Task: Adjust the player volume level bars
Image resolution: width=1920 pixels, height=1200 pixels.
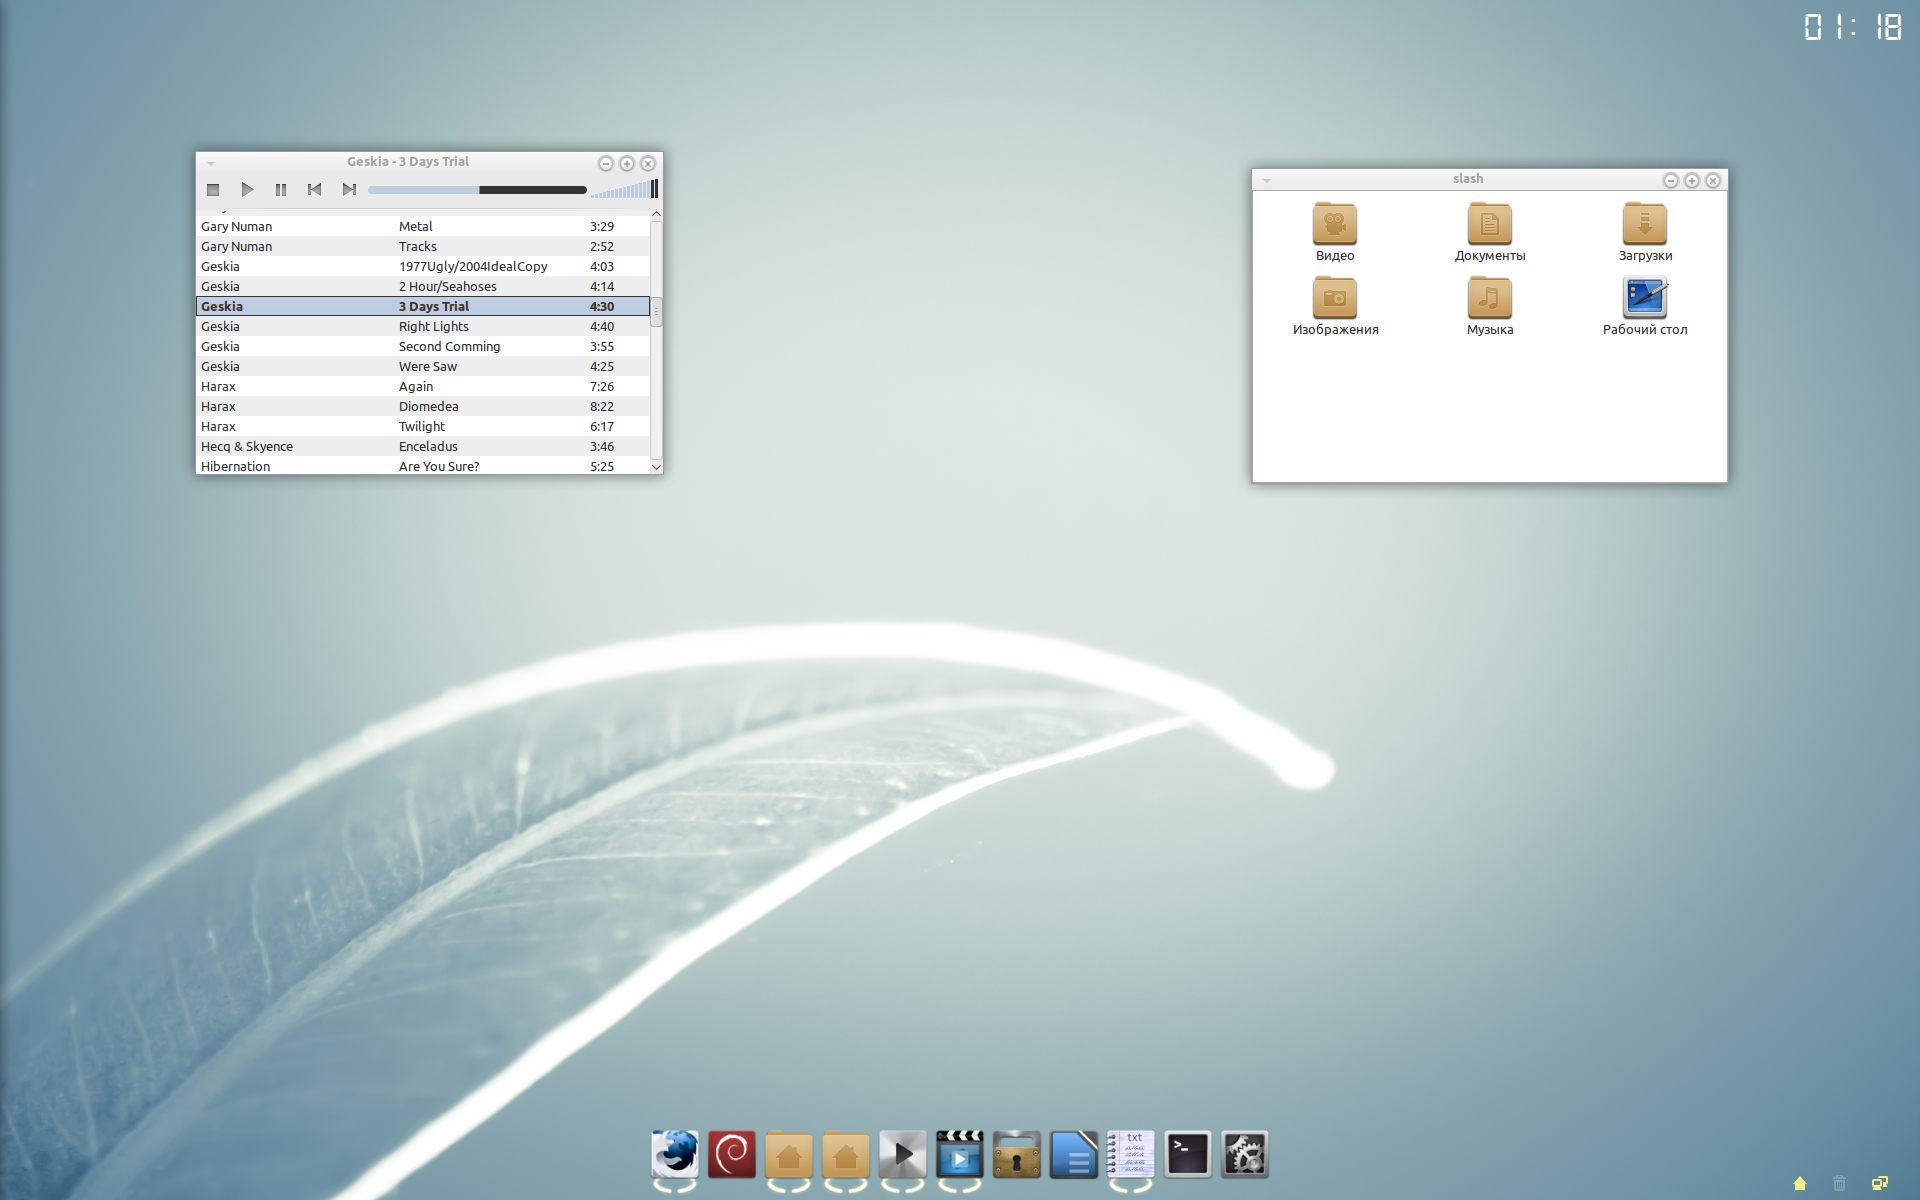Action: coord(622,190)
